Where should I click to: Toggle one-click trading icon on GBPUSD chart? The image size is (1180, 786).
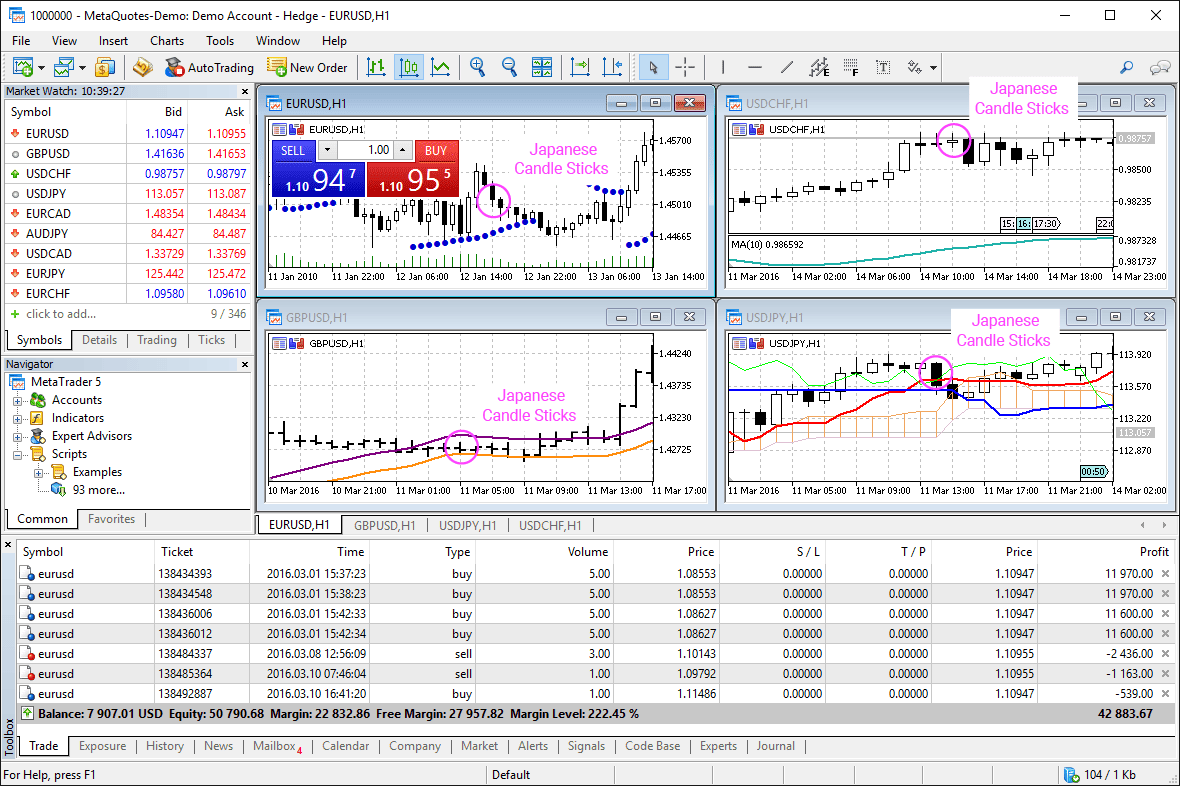[297, 343]
